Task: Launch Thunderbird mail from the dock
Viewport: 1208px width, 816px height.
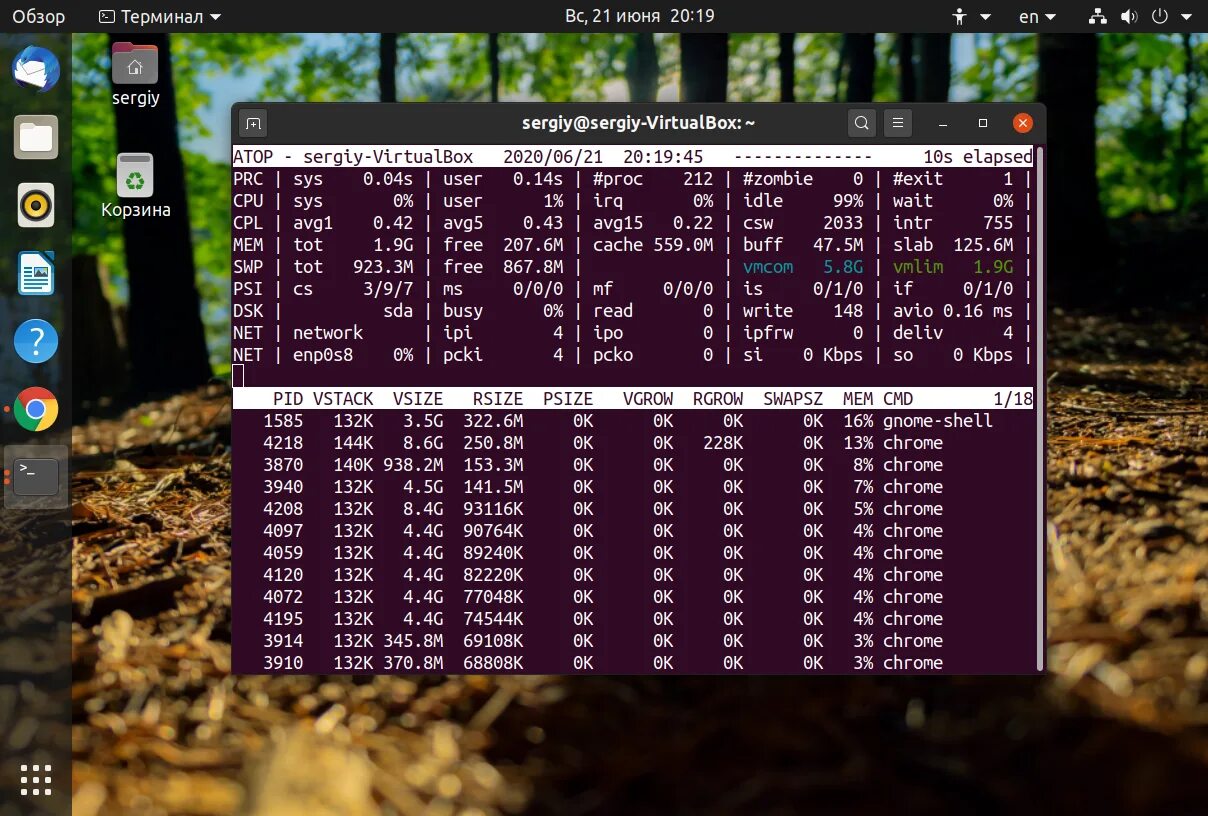Action: point(36,69)
